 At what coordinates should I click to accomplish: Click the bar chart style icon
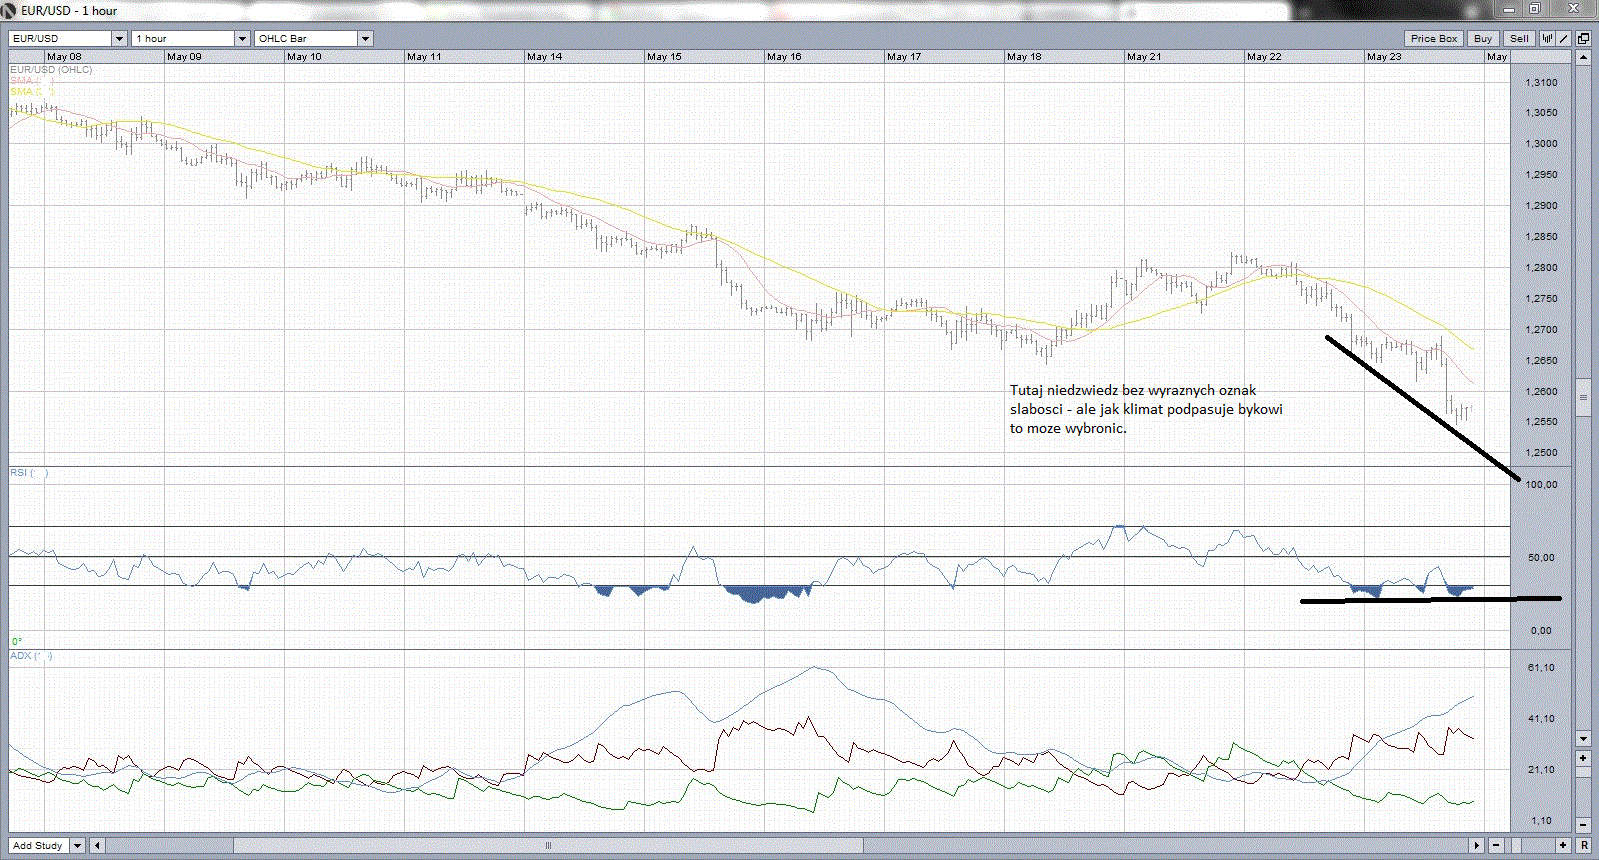pyautogui.click(x=1547, y=38)
